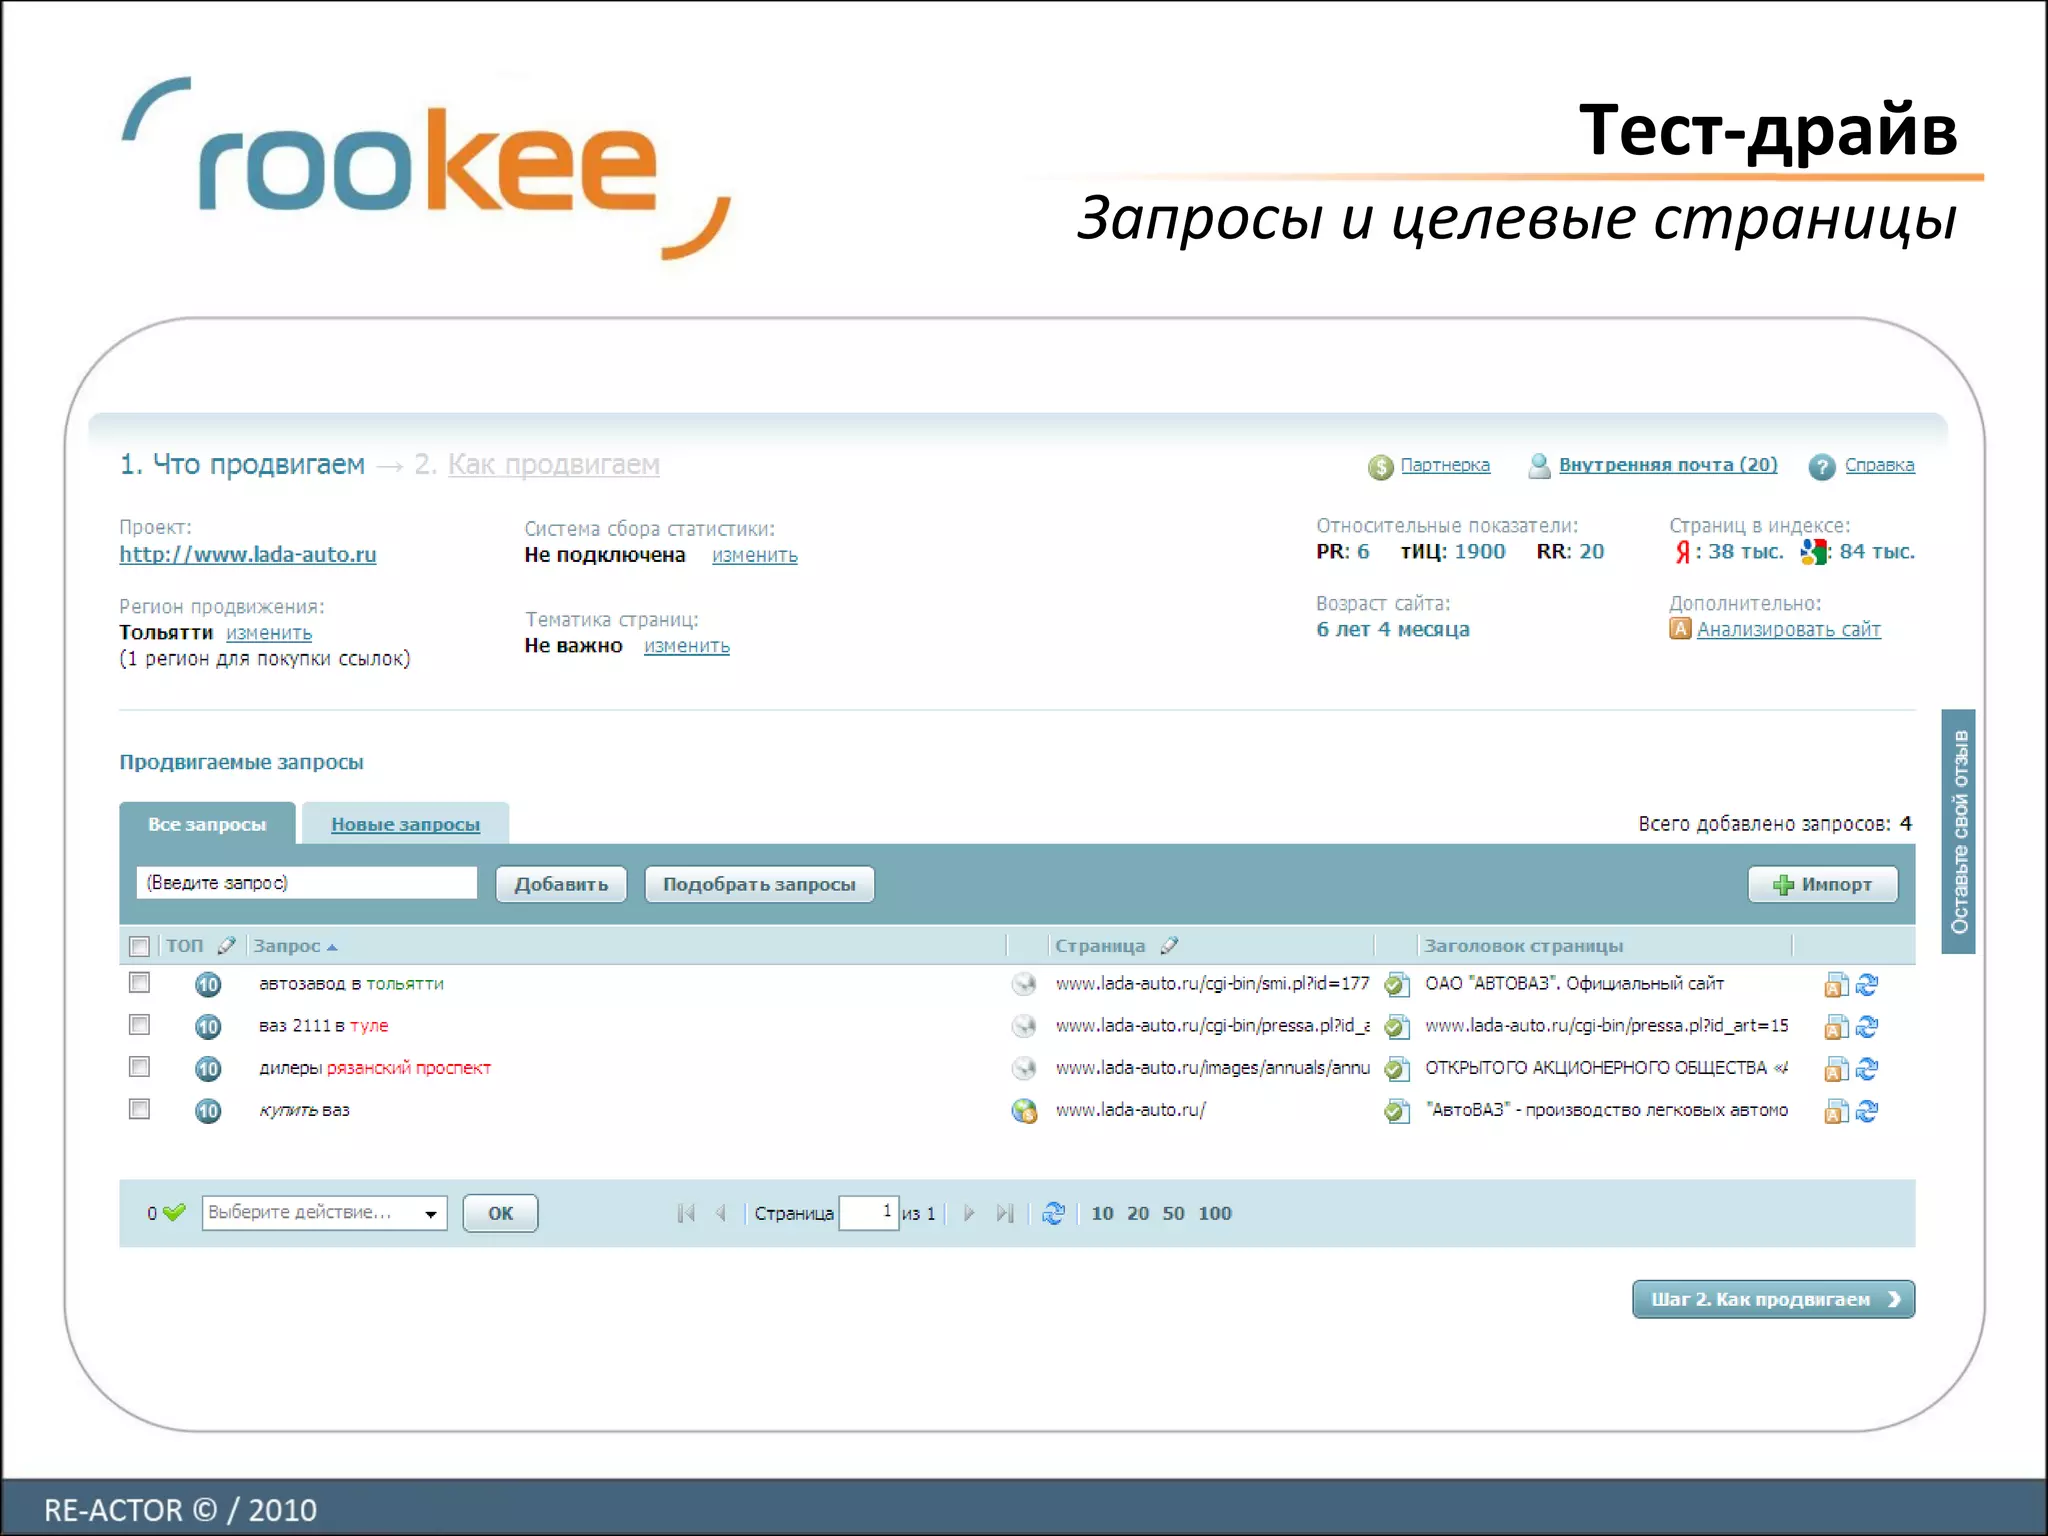2048x1536 pixels.
Task: Click green check page icon for www.lada-auto.ru/ row
Action: pos(1397,1111)
